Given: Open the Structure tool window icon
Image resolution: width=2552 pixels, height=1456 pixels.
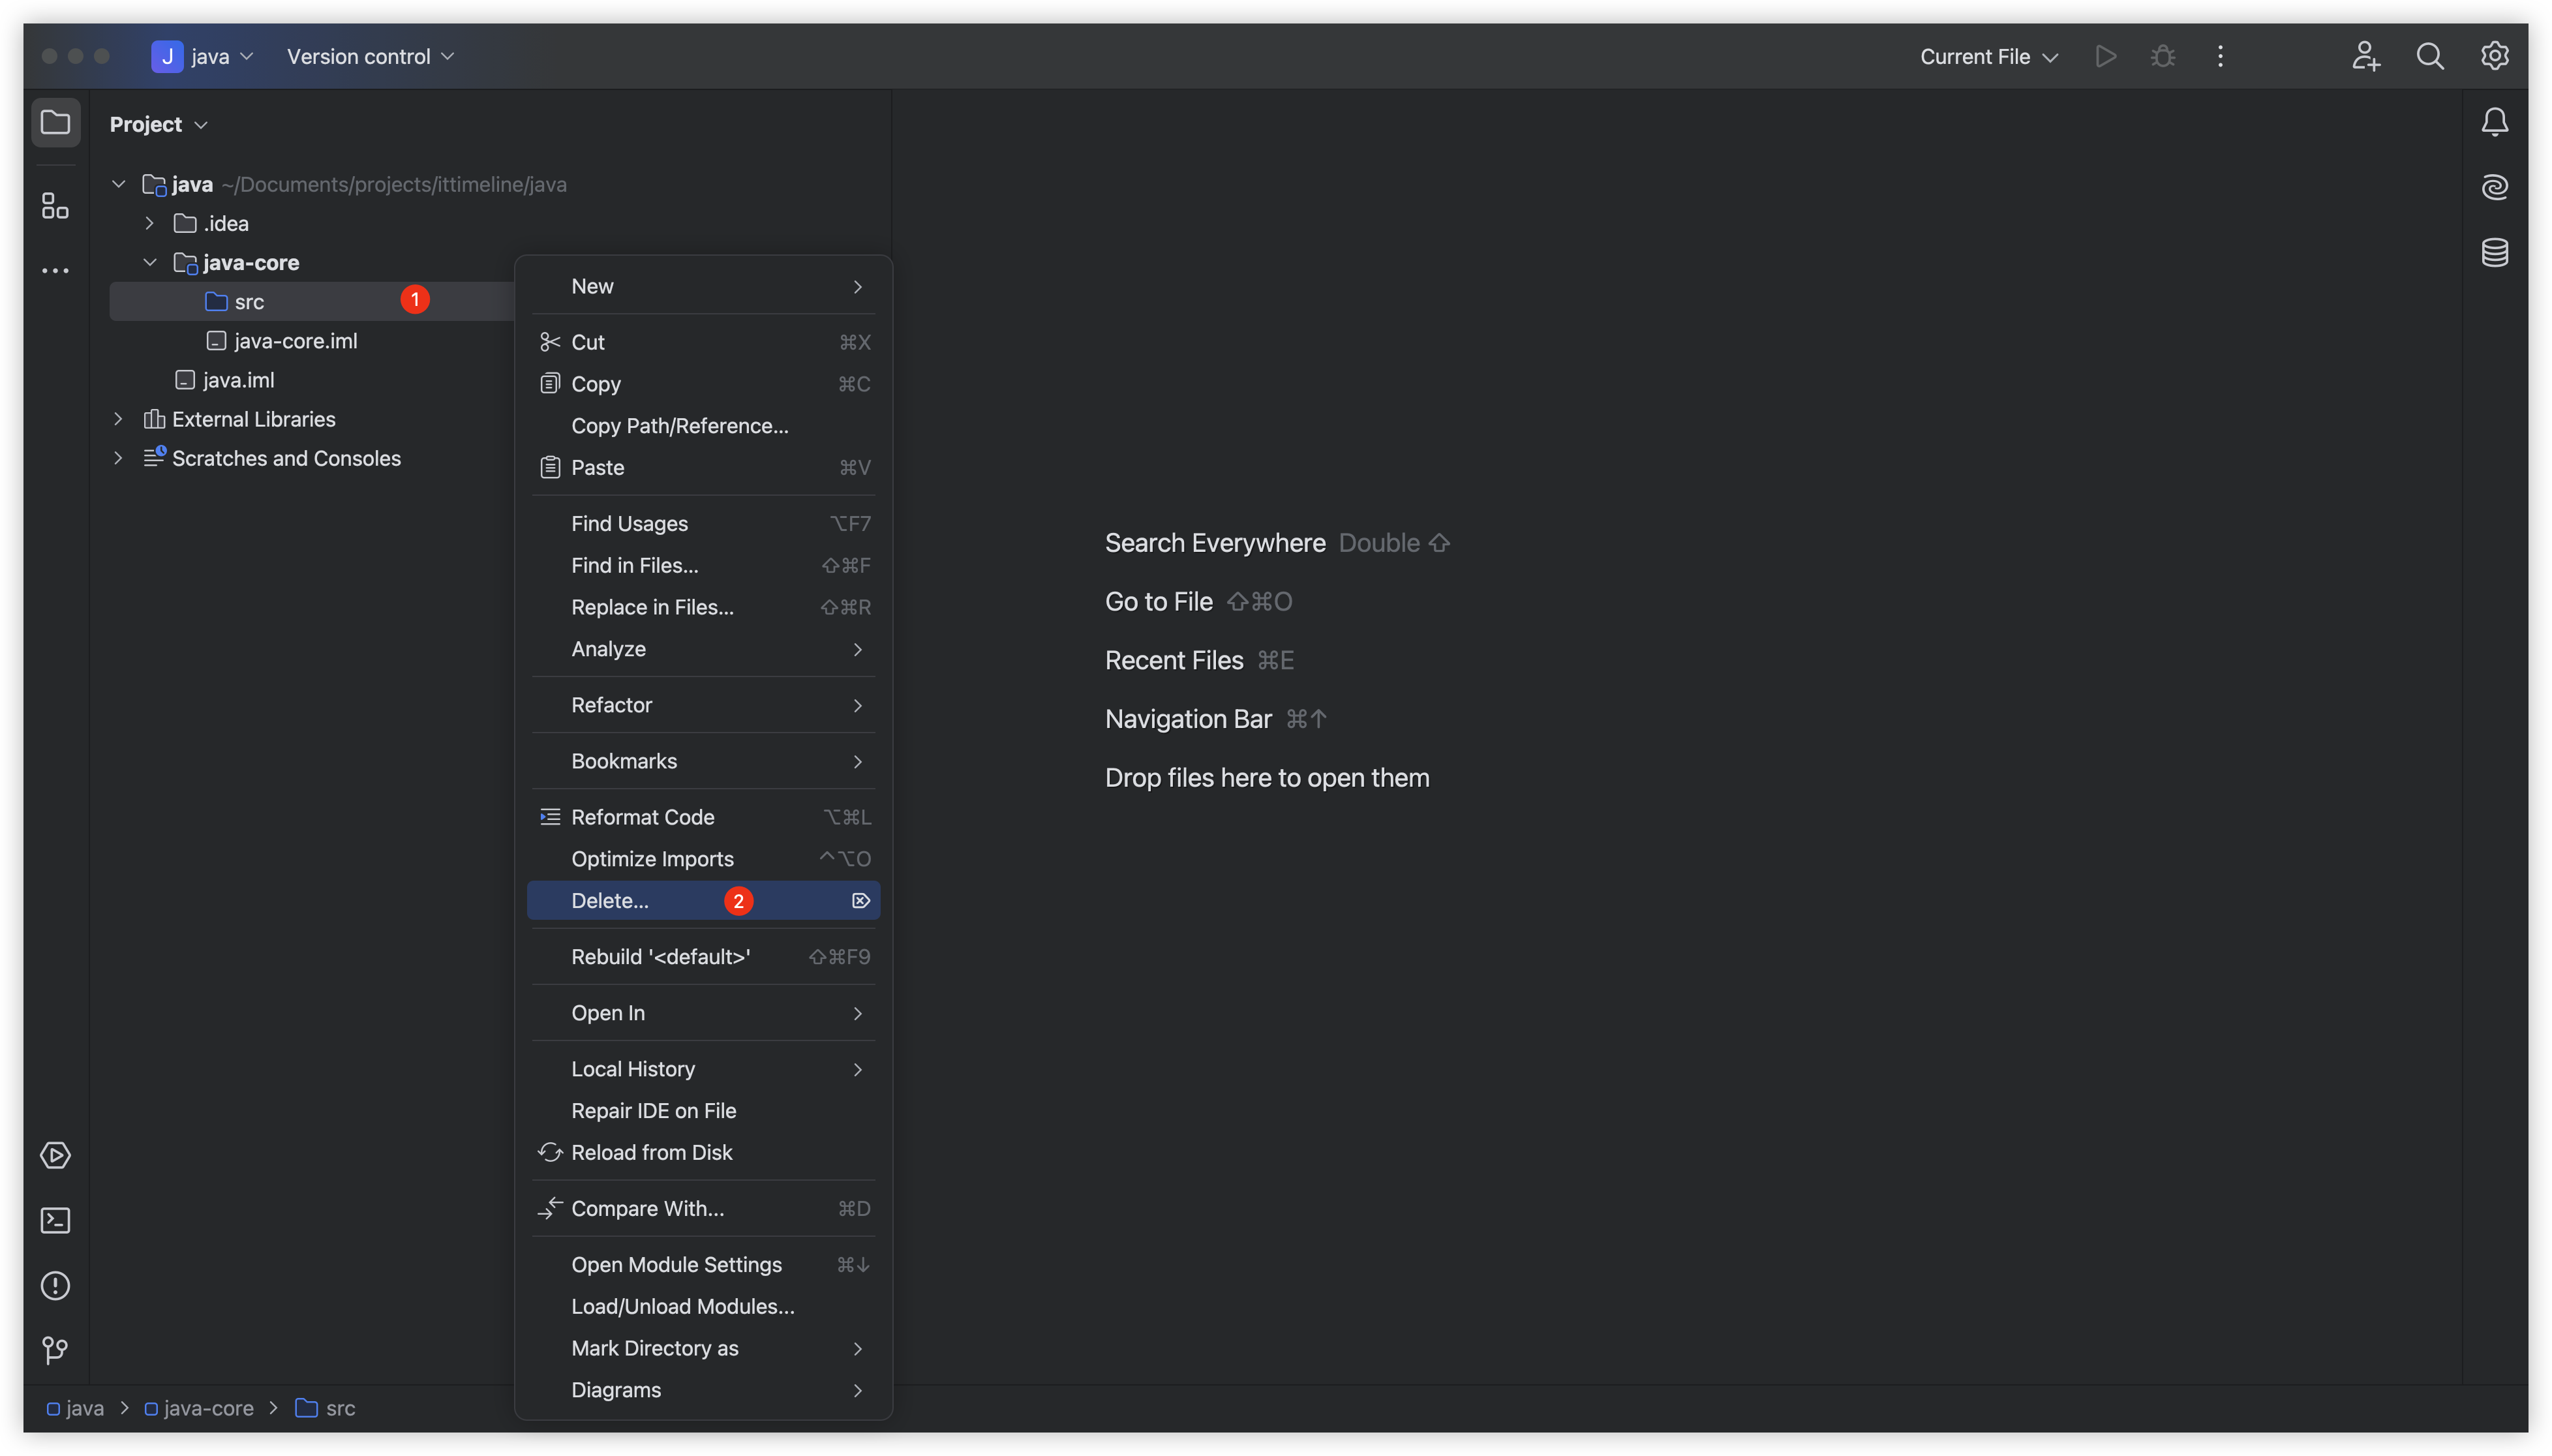Looking at the screenshot, I should point(55,206).
